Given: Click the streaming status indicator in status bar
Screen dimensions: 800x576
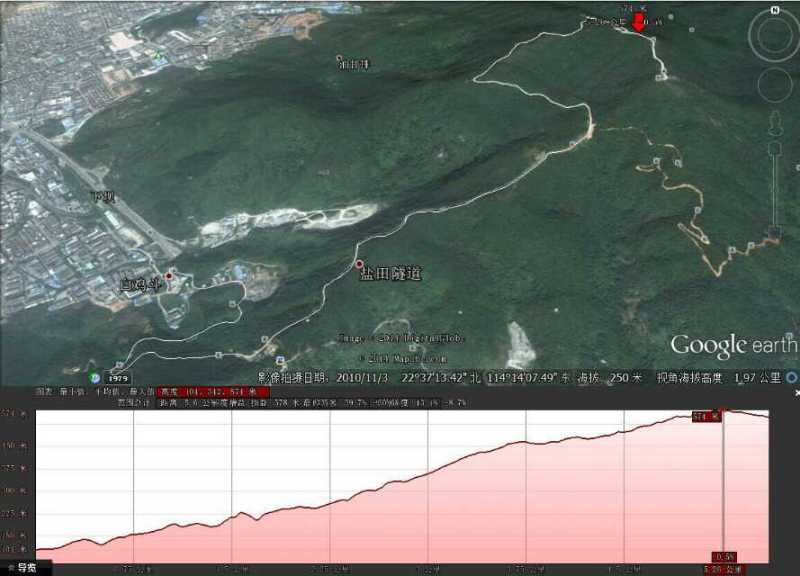Looking at the screenshot, I should [x=792, y=377].
